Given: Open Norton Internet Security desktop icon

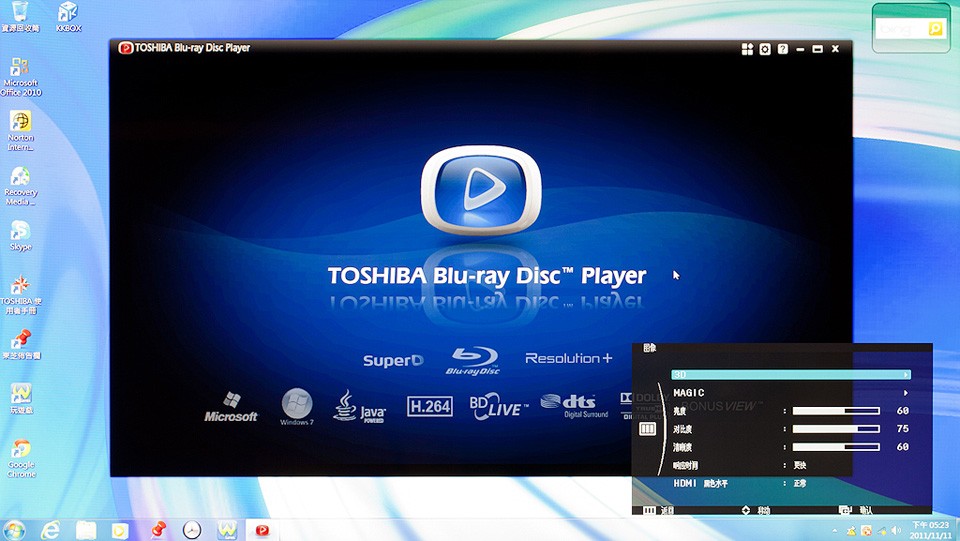Looking at the screenshot, I should click(x=20, y=127).
